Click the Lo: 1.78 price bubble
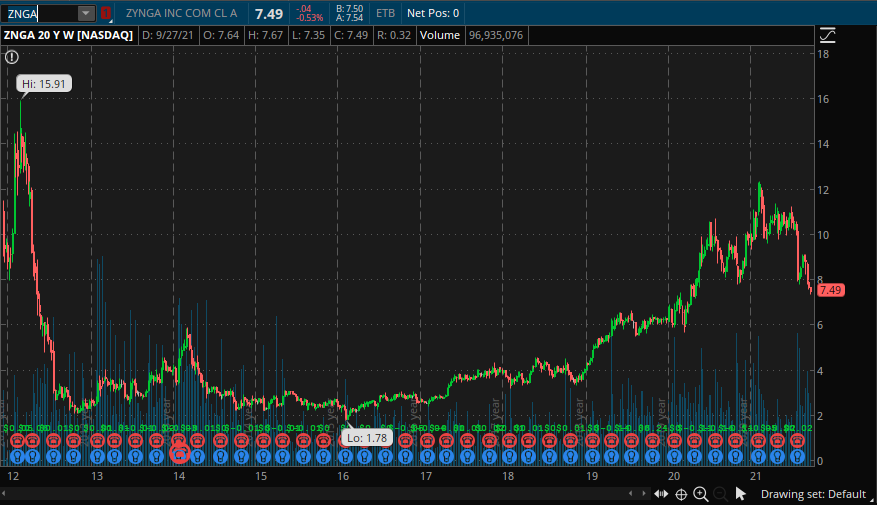877x505 pixels. (x=367, y=438)
